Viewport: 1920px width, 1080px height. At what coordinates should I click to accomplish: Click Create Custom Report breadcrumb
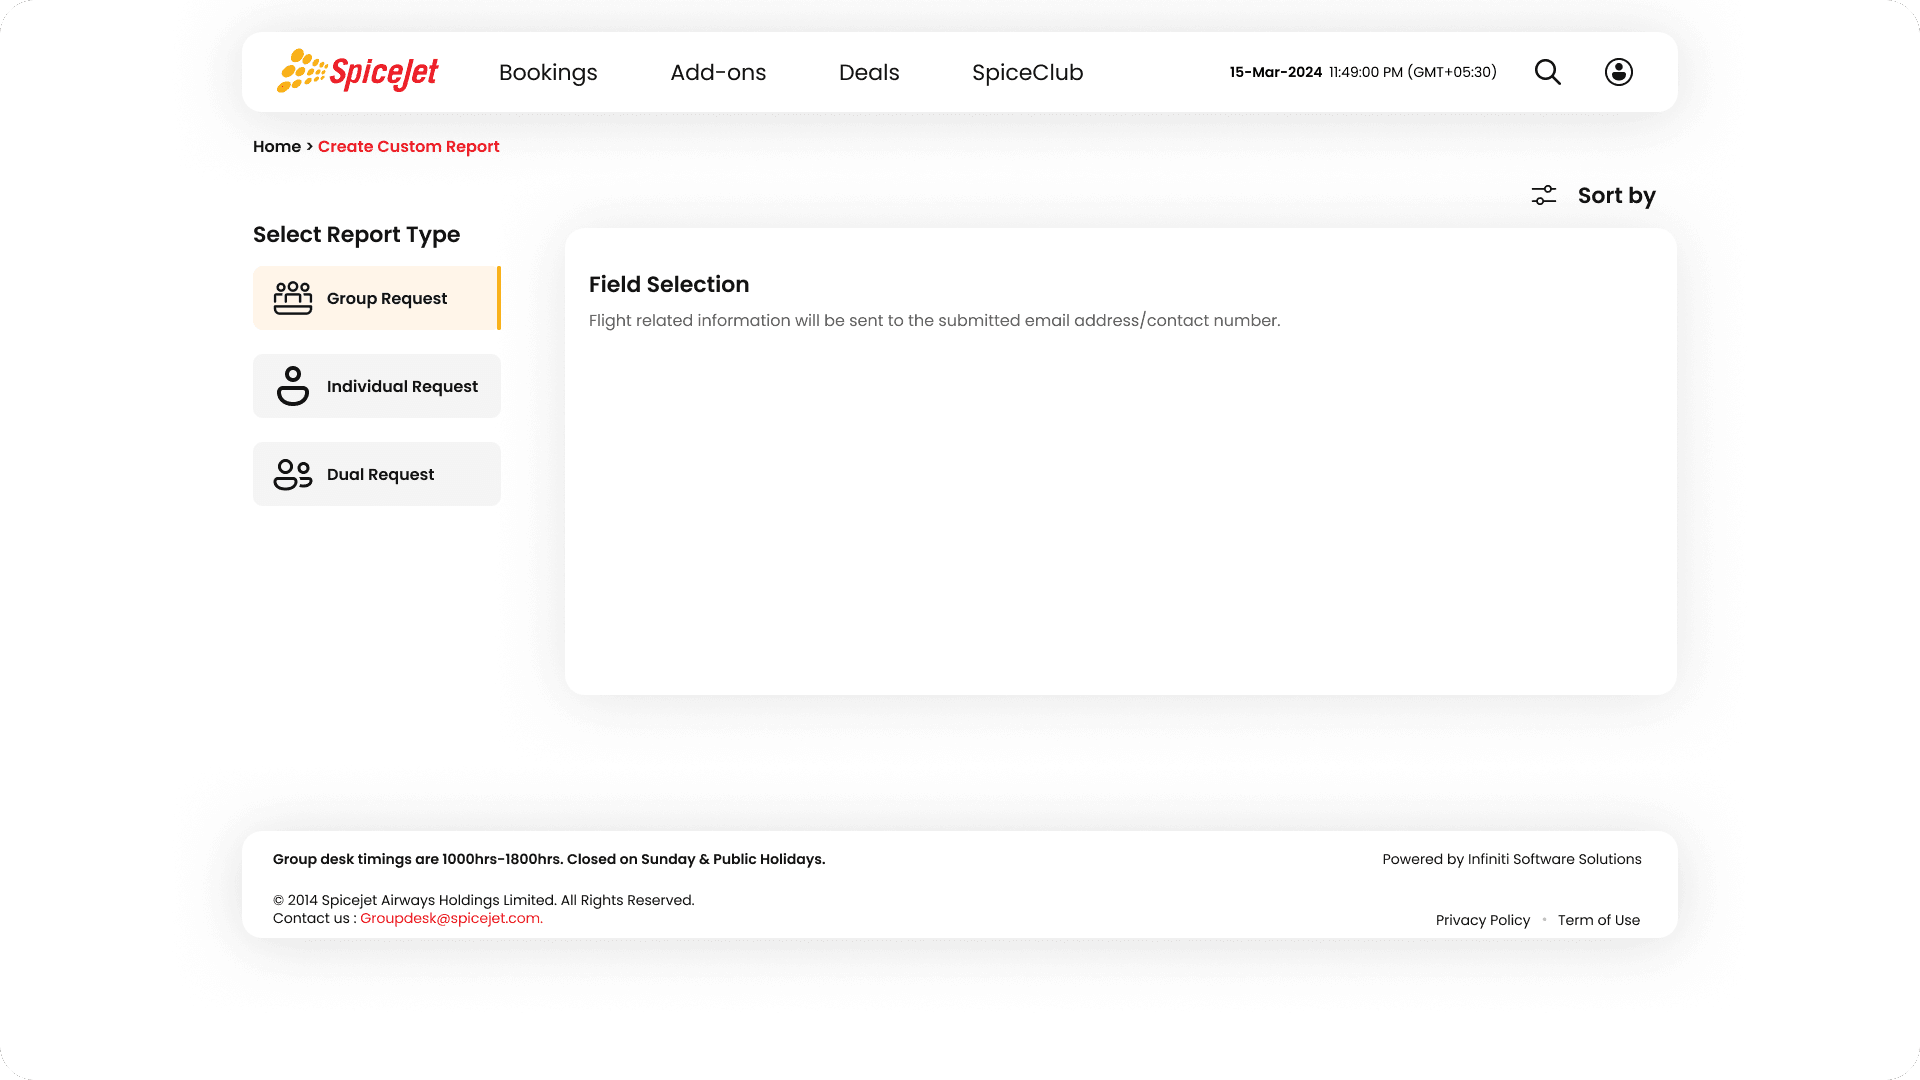coord(408,146)
